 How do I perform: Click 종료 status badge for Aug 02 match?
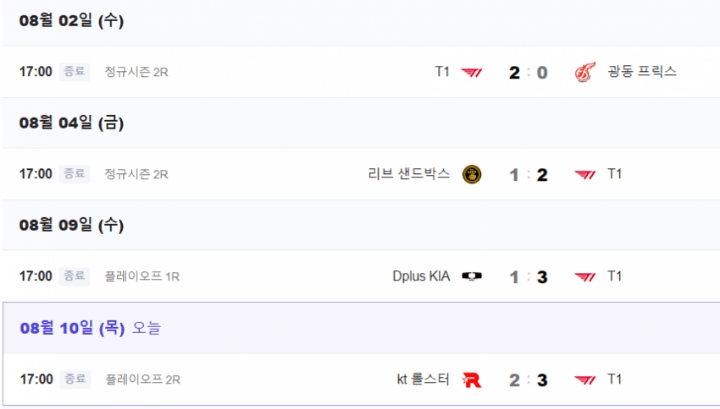point(75,72)
